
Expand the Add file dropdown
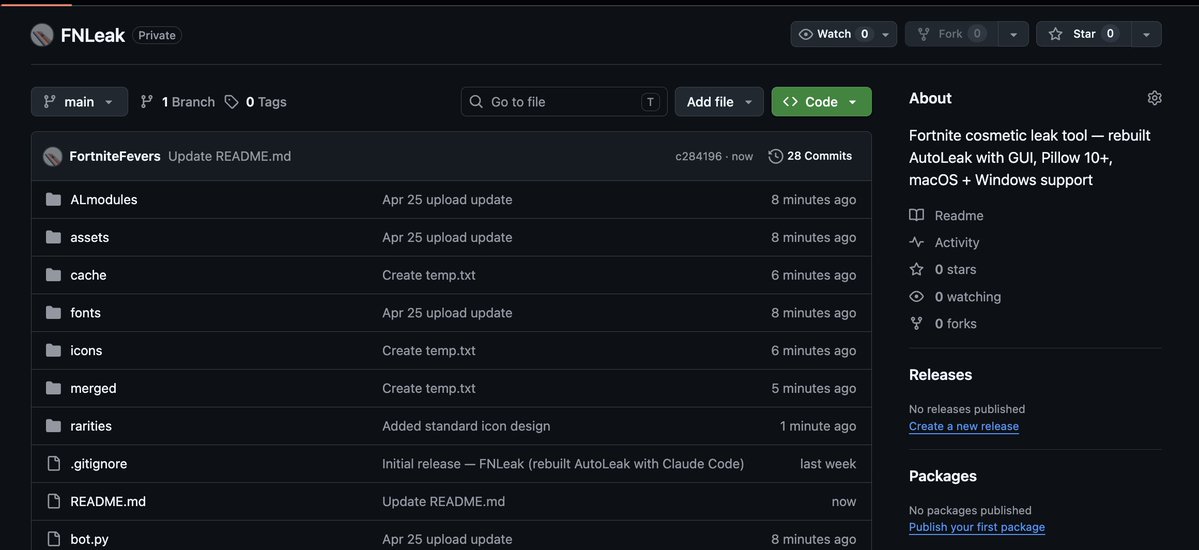click(x=719, y=102)
